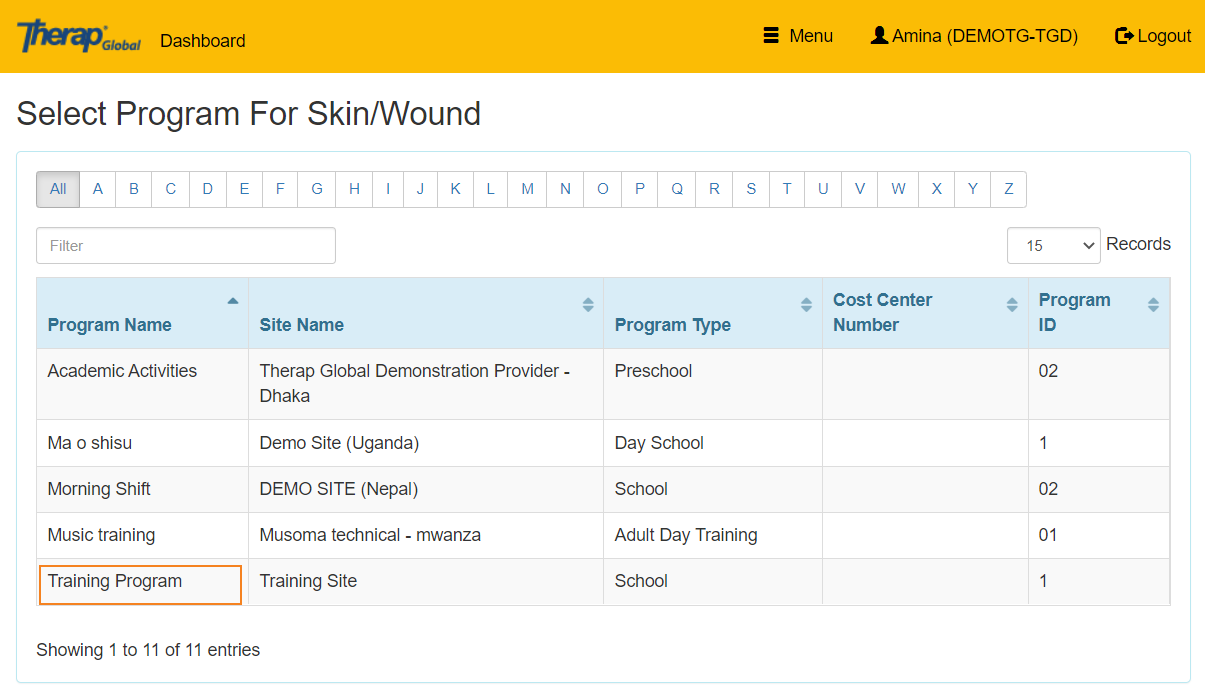Sort by Program ID column arrows
This screenshot has width=1205, height=699.
pos(1153,305)
